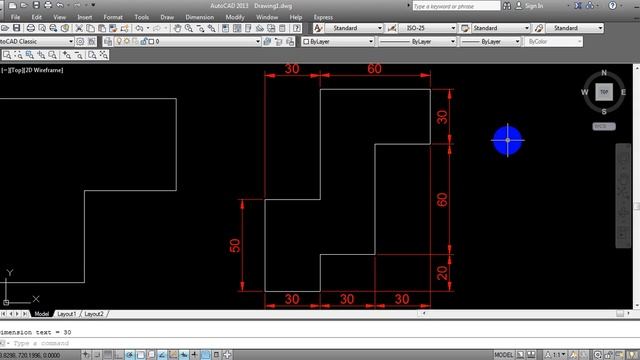Click the viewport label 2D Wireframe
Screen dimensions: 640x360
(44, 70)
